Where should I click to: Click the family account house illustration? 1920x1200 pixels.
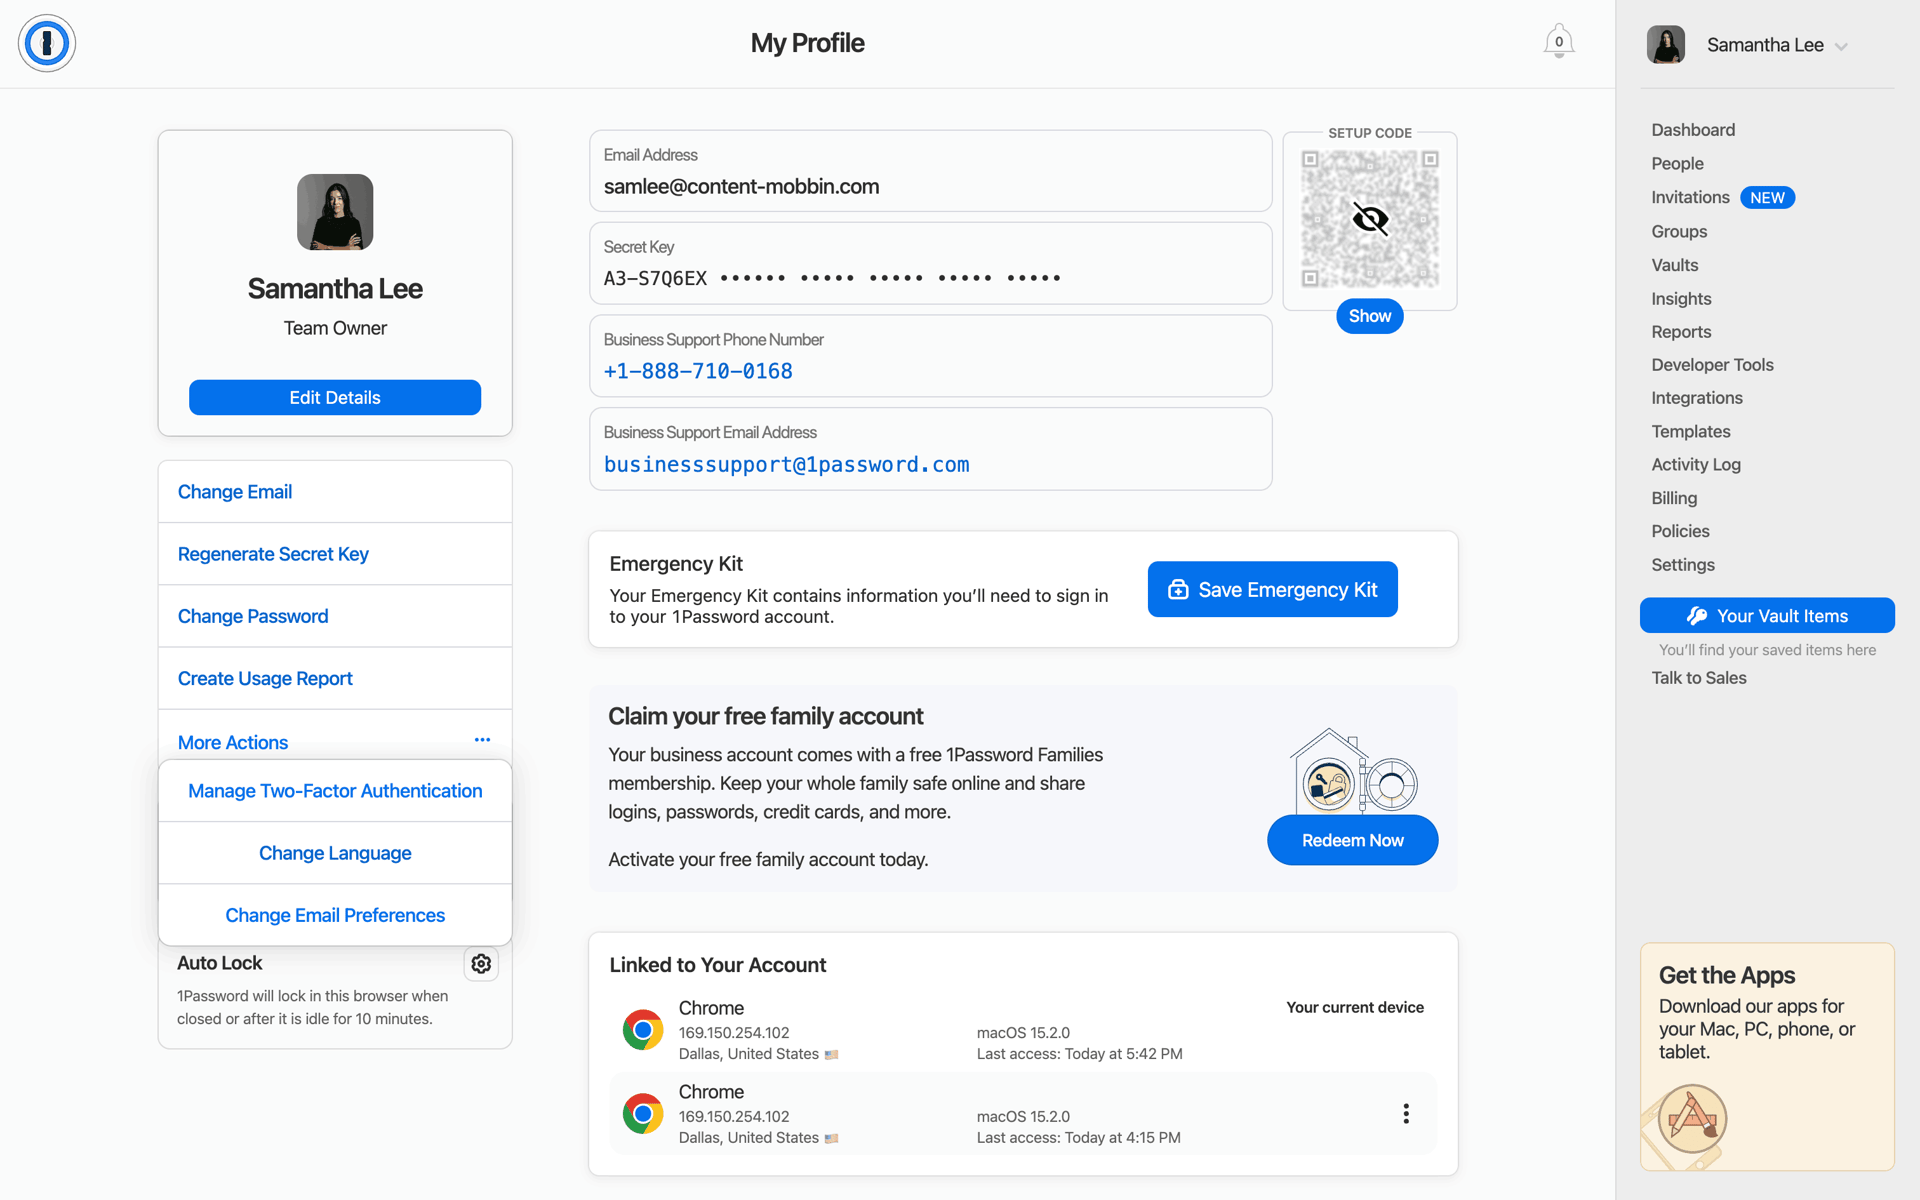(1353, 771)
